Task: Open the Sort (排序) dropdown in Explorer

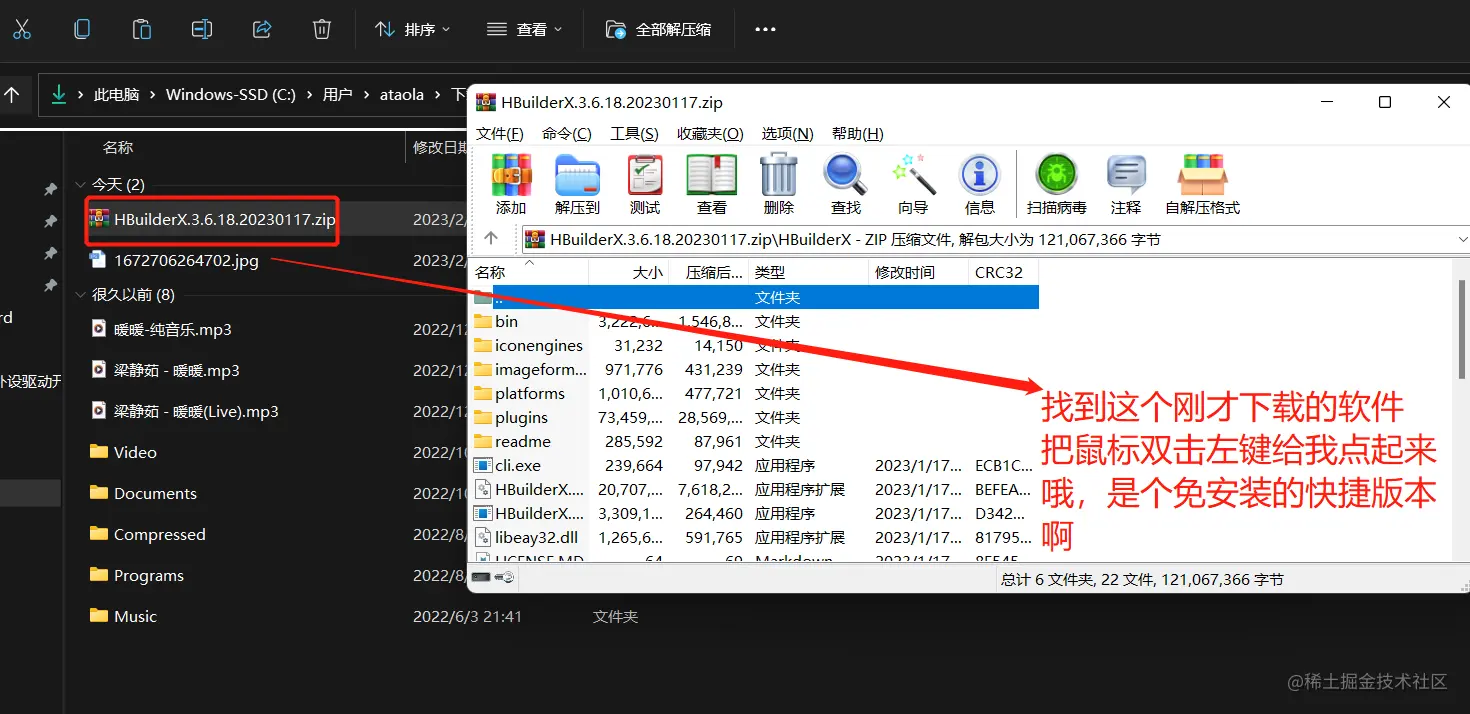Action: tap(413, 29)
